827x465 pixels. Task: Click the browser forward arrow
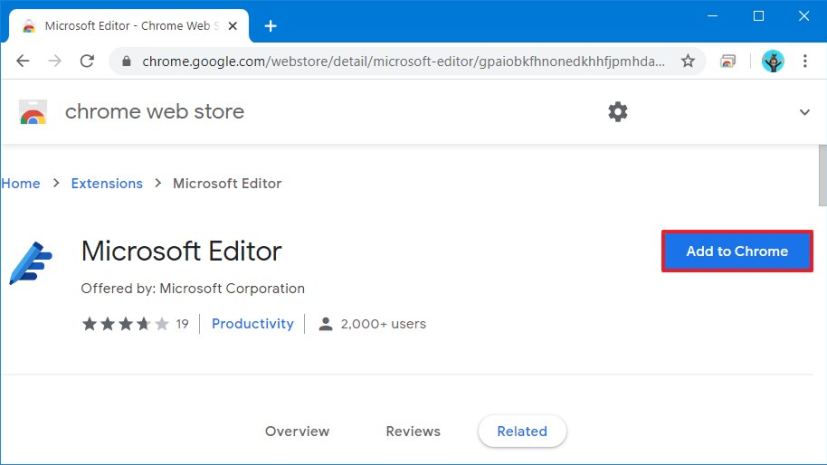54,61
